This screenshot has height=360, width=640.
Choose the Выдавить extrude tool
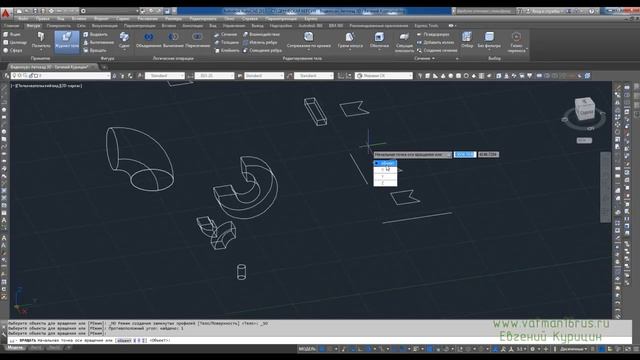[96, 35]
